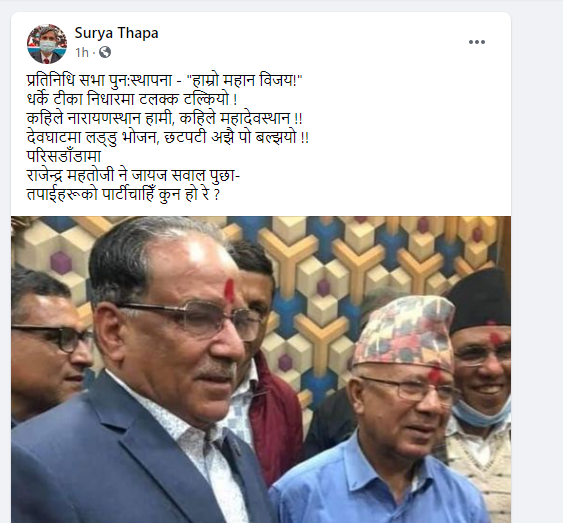563x523 pixels.
Task: Click the black cap at photo's right edge
Action: (x=479, y=300)
